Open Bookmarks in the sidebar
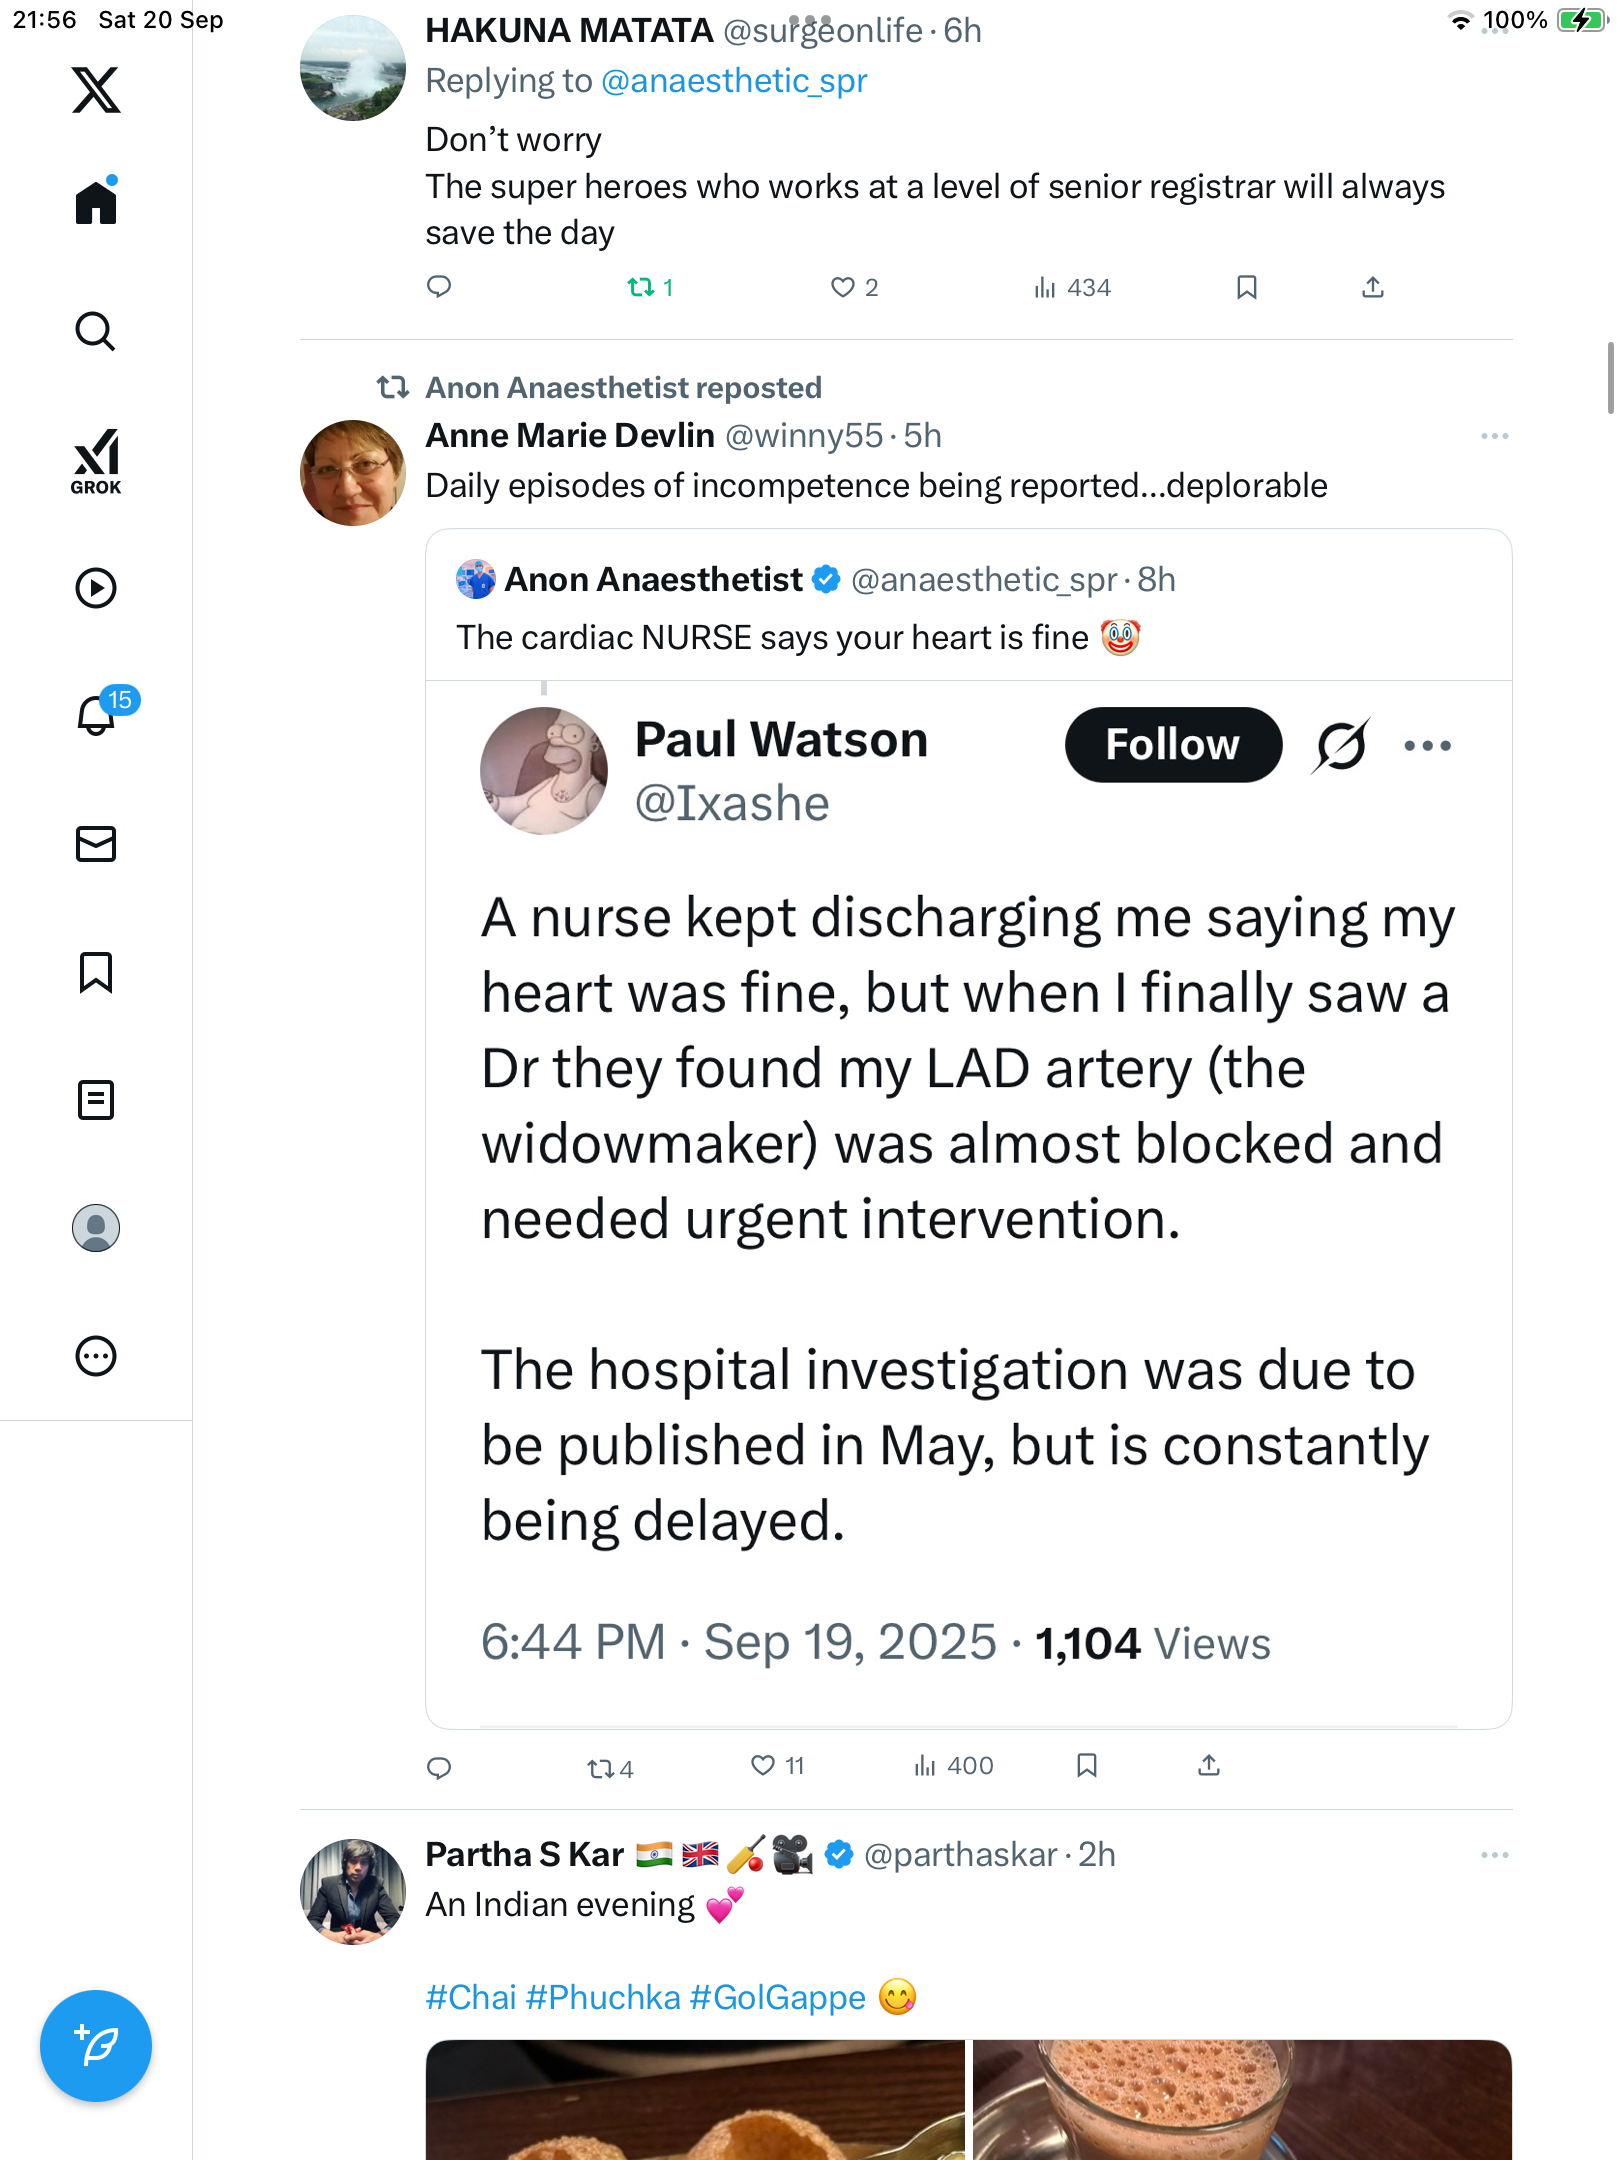Viewport: 1620px width, 2160px height. point(96,972)
